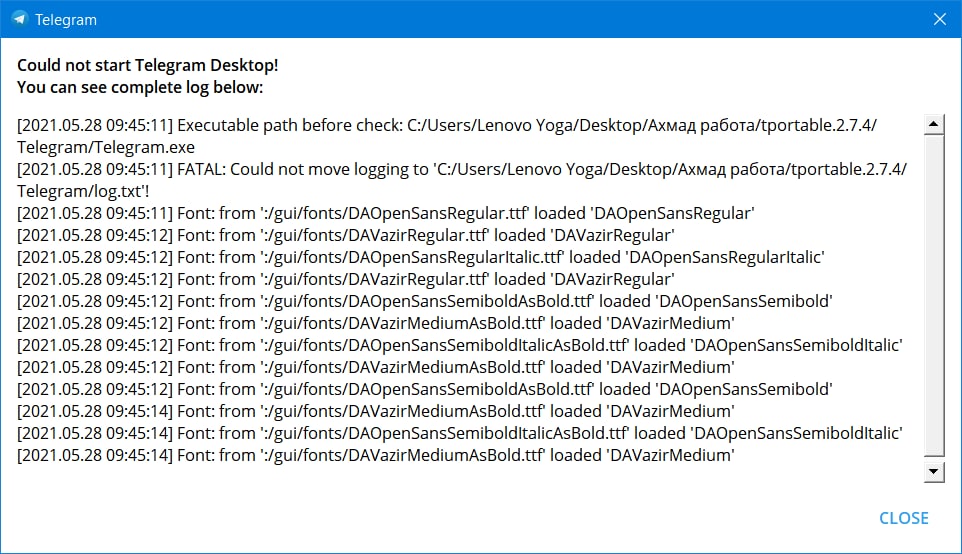This screenshot has width=962, height=554.
Task: Click the very last log line
Action: point(375,455)
